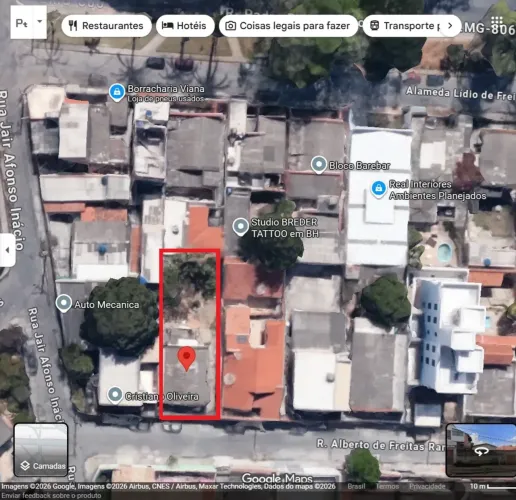Show more category chips with arrow
Image resolution: width=516 pixels, height=500 pixels.
[450, 26]
